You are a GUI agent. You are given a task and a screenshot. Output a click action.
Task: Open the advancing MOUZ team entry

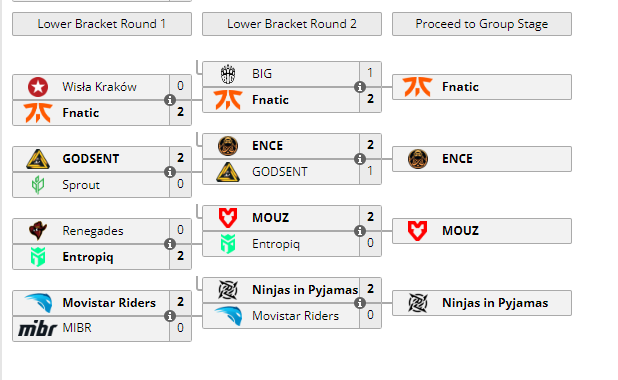coord(482,231)
